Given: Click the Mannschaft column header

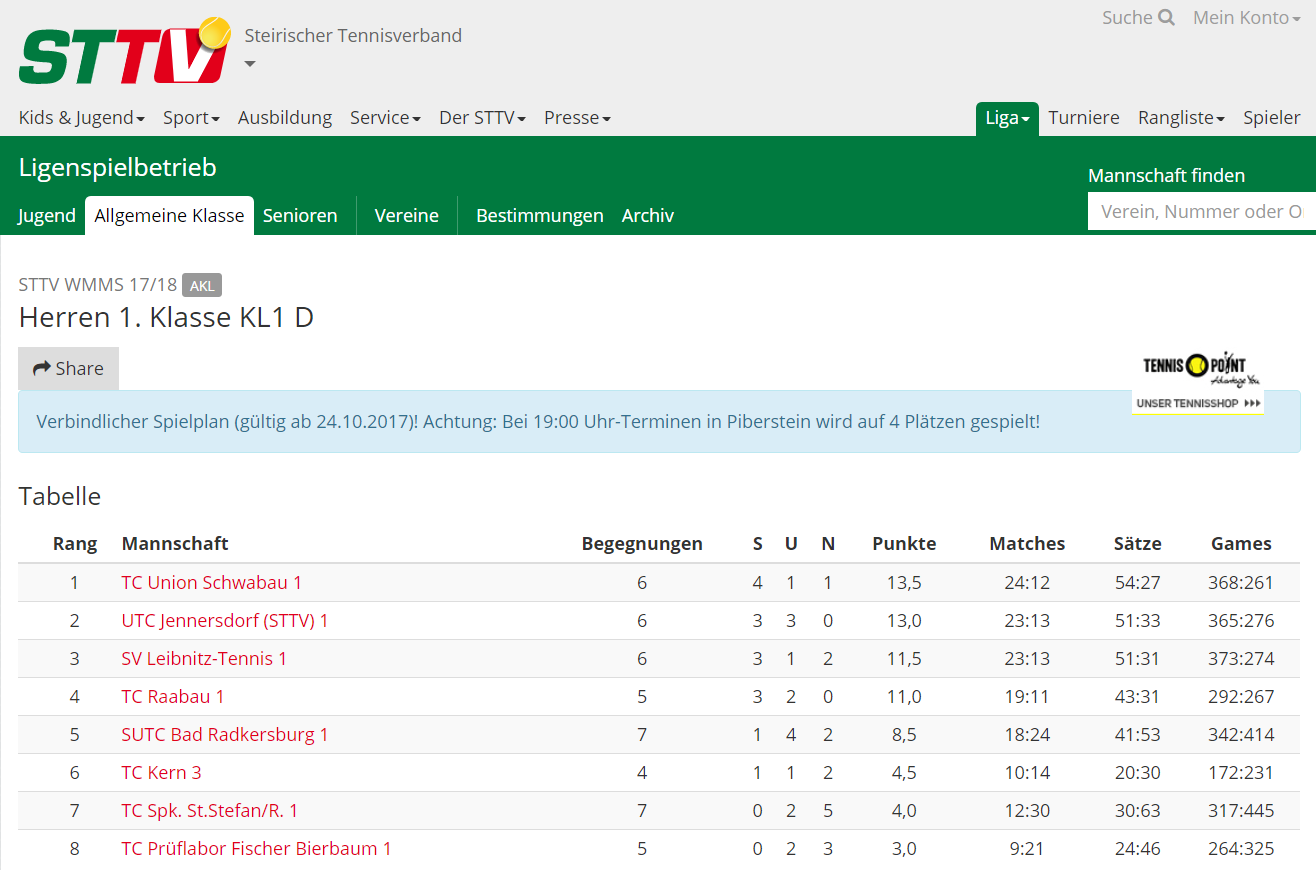Looking at the screenshot, I should 175,544.
